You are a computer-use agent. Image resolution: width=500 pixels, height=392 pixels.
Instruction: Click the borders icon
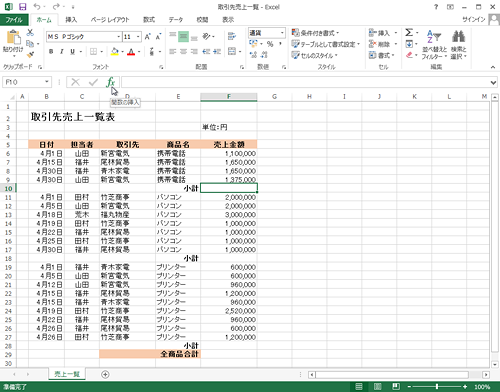click(93, 52)
